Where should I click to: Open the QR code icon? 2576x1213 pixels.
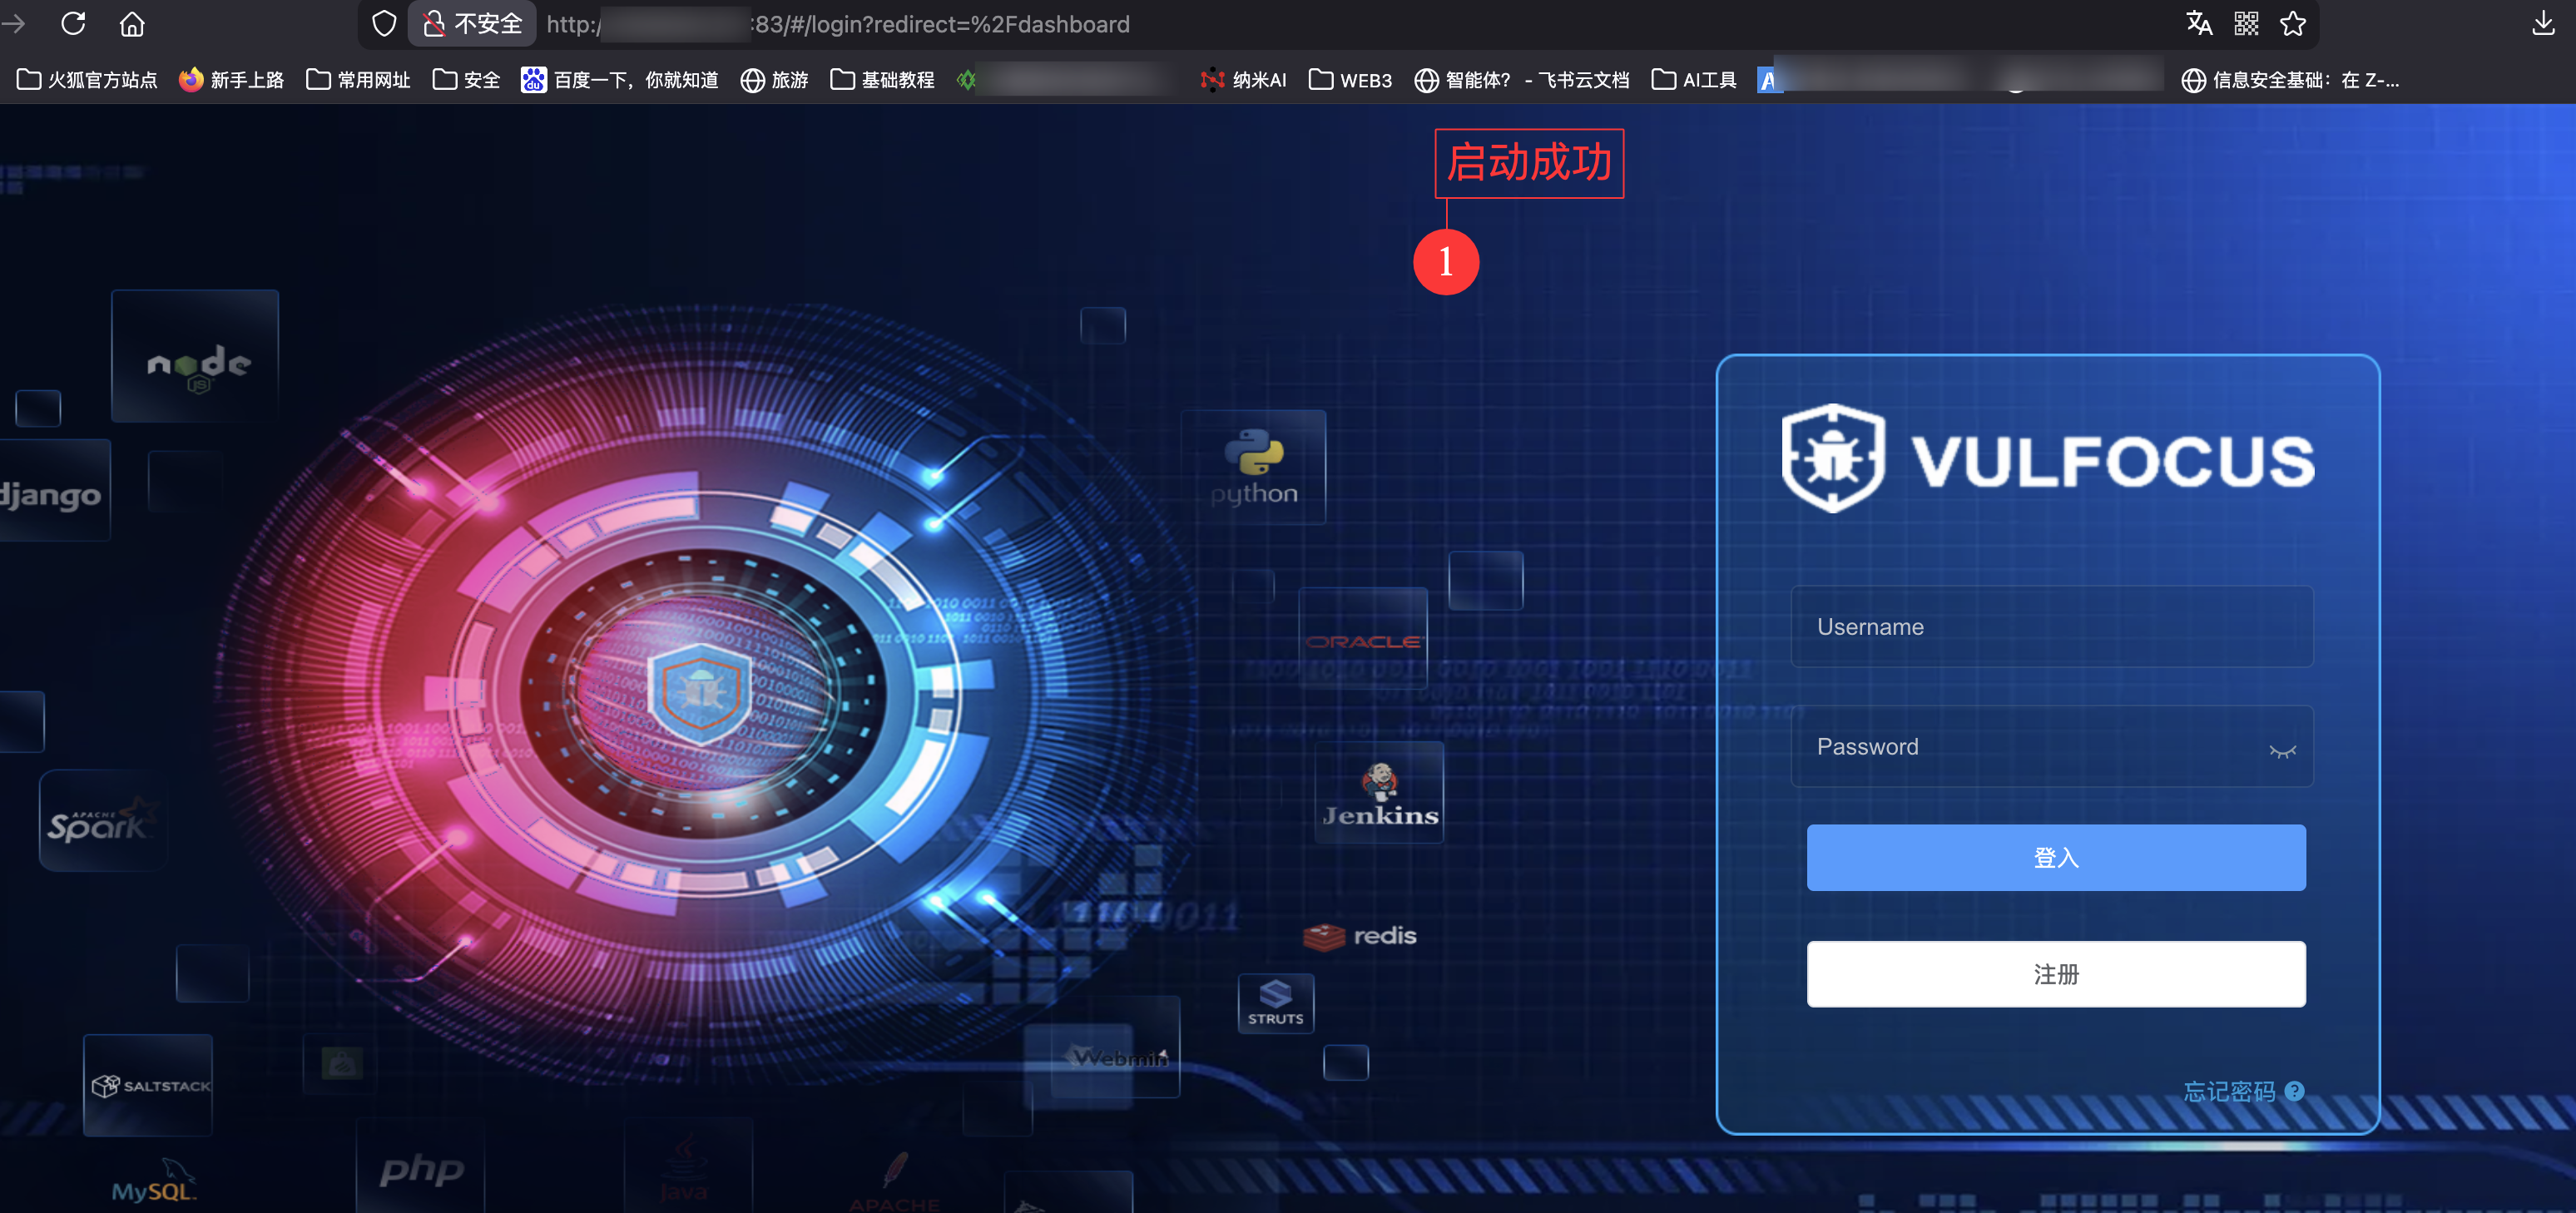2246,24
